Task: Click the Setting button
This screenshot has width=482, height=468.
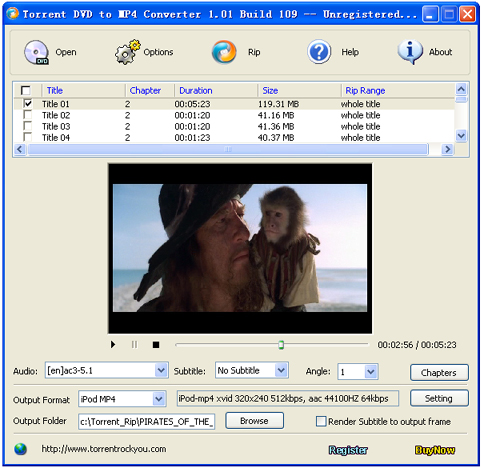Action: click(439, 398)
